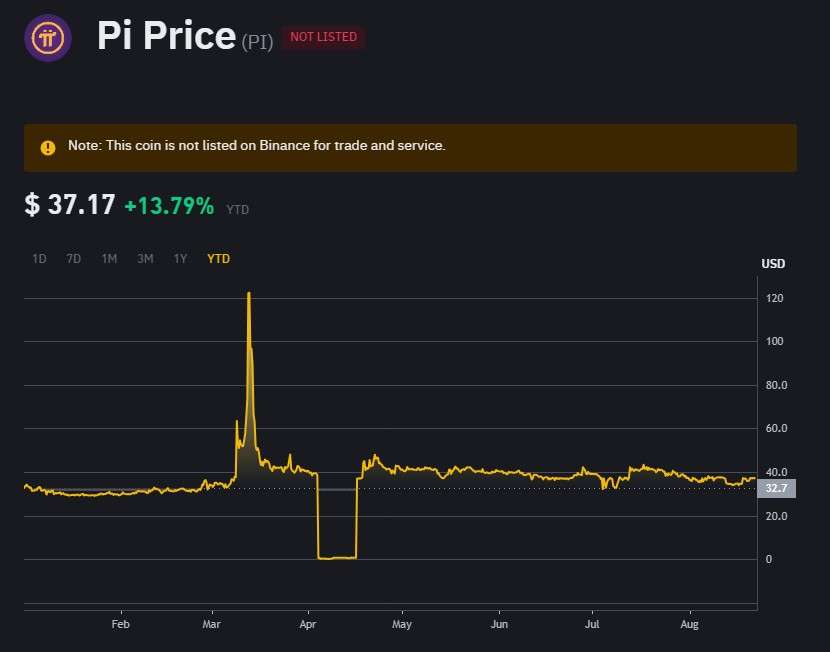The width and height of the screenshot is (830, 652).
Task: Switch to the YTD tab
Action: tap(217, 258)
